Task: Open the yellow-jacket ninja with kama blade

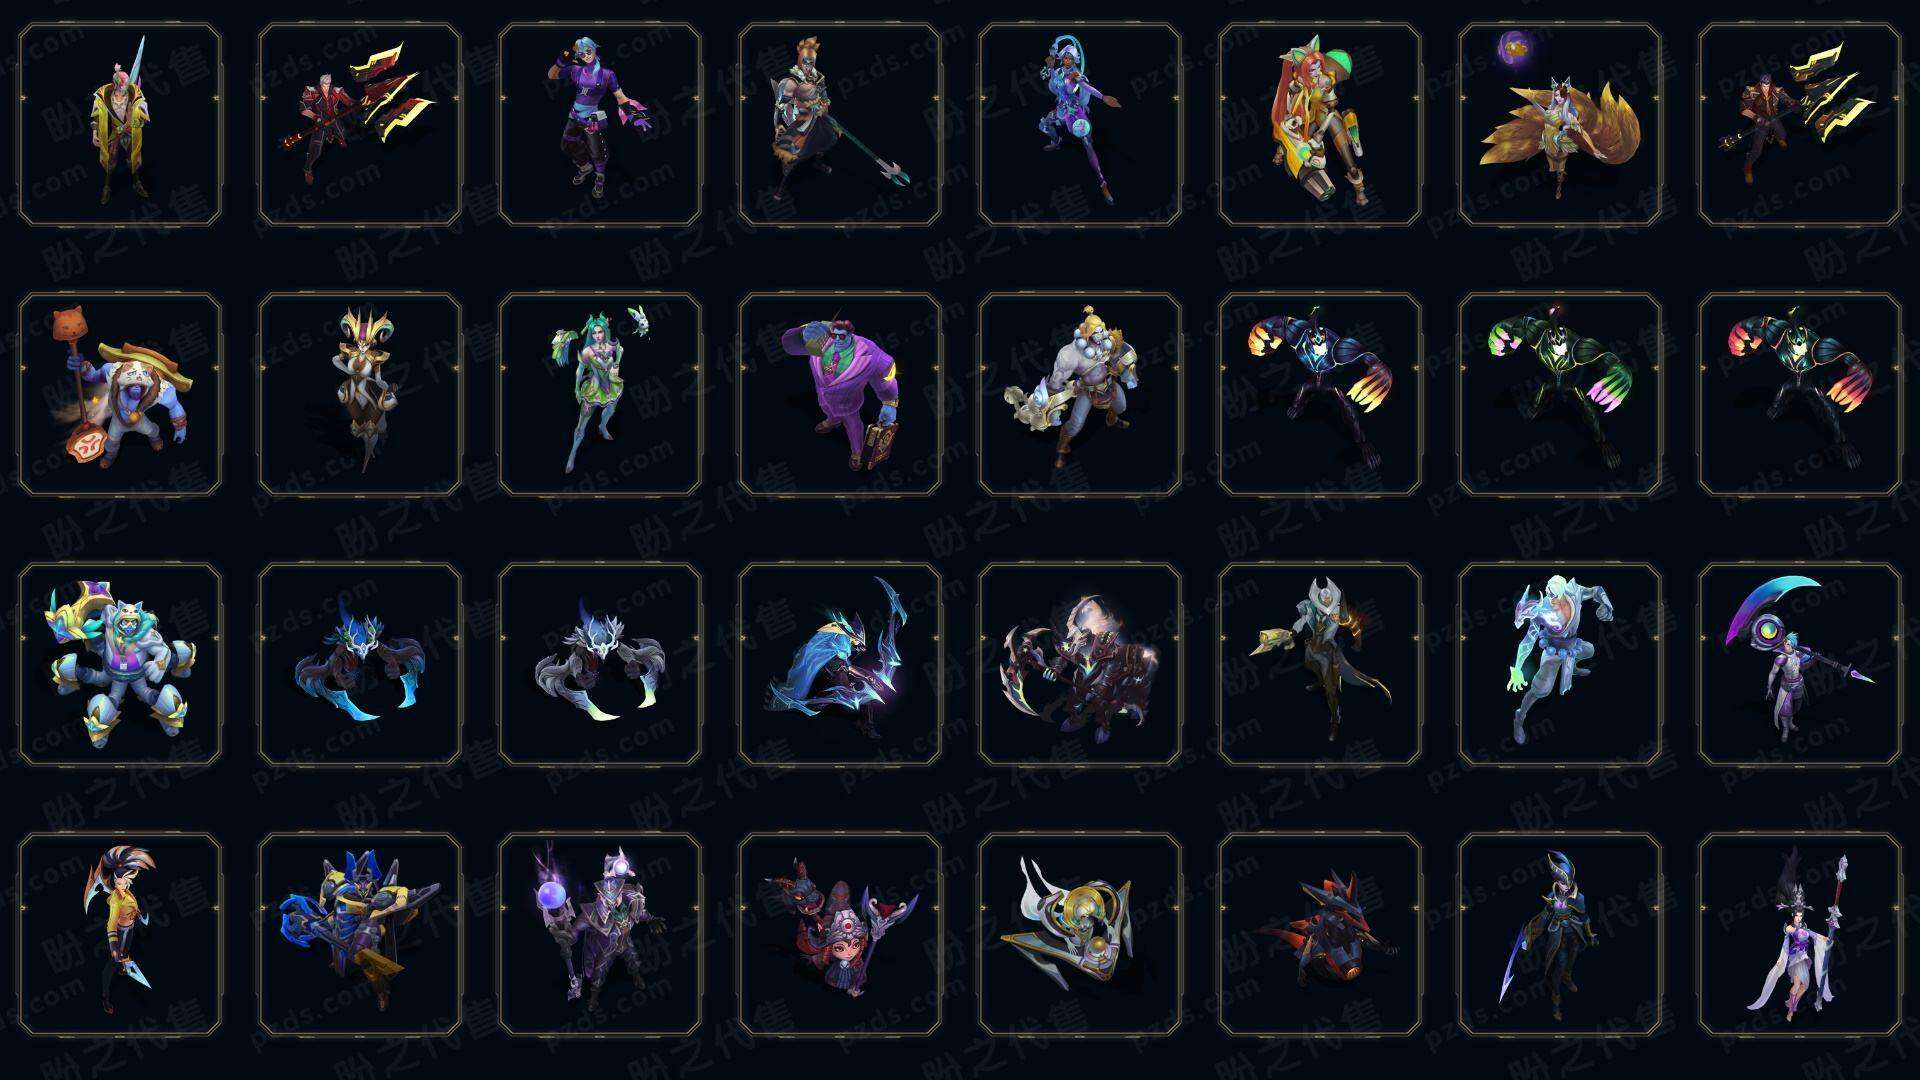Action: (120, 934)
